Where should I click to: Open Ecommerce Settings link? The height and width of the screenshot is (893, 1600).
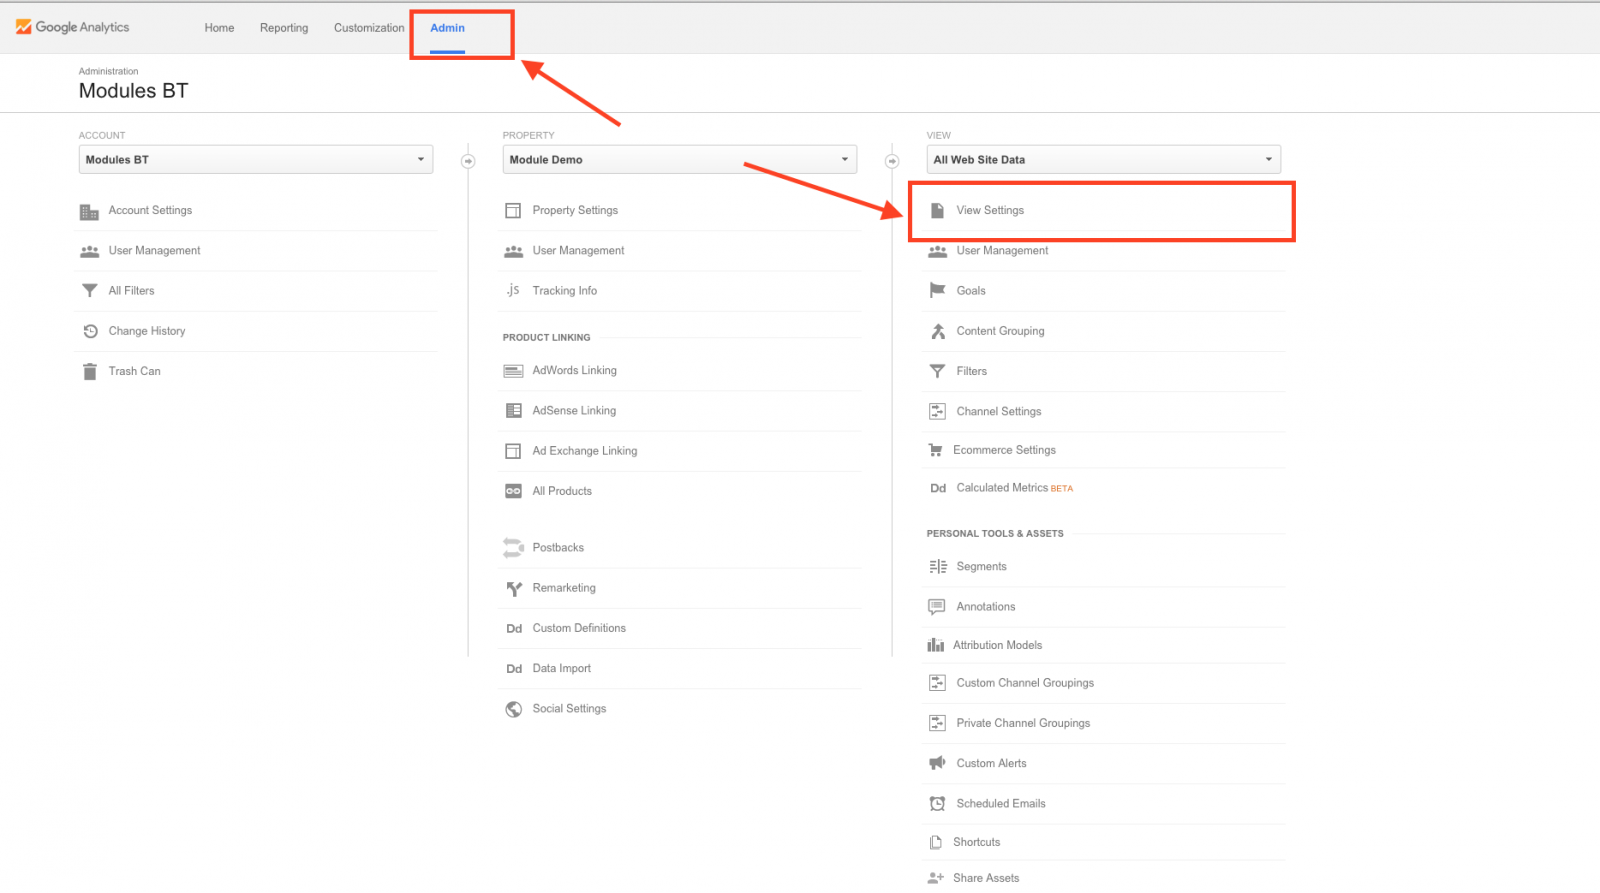pos(1004,450)
